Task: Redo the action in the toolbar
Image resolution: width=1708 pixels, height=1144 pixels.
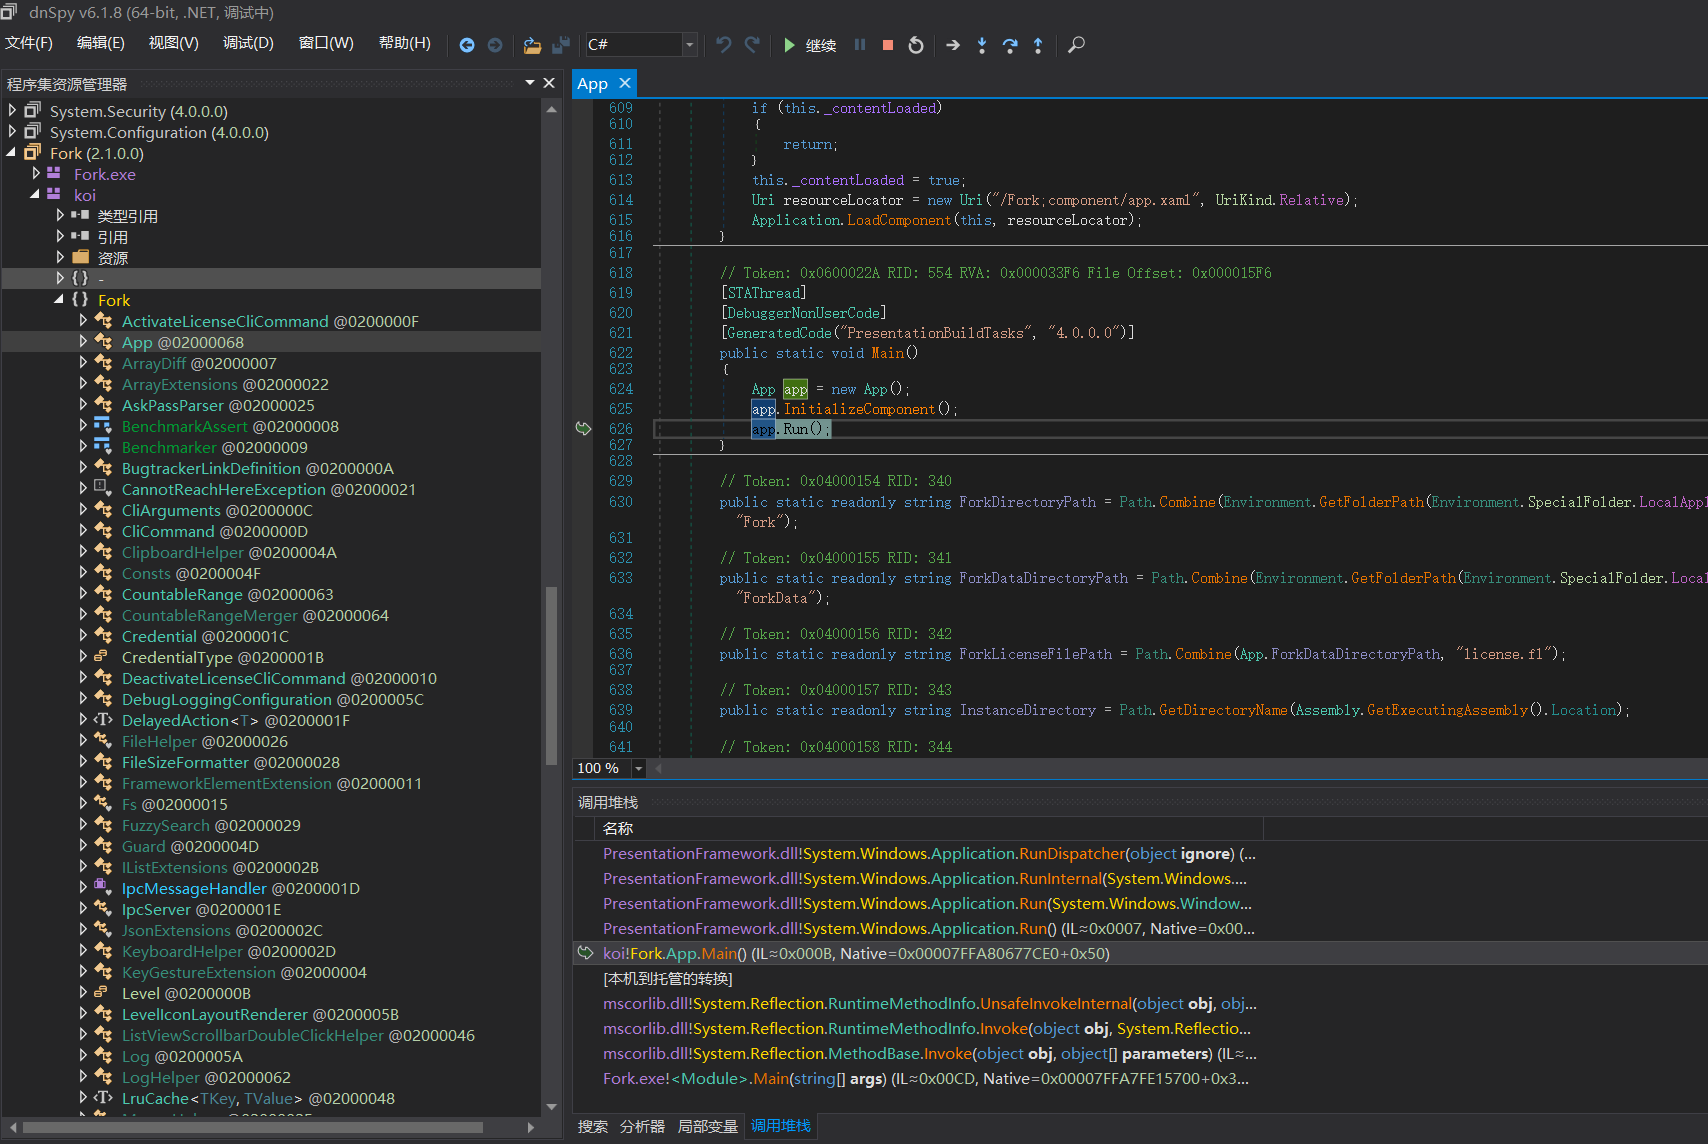Action: point(752,45)
